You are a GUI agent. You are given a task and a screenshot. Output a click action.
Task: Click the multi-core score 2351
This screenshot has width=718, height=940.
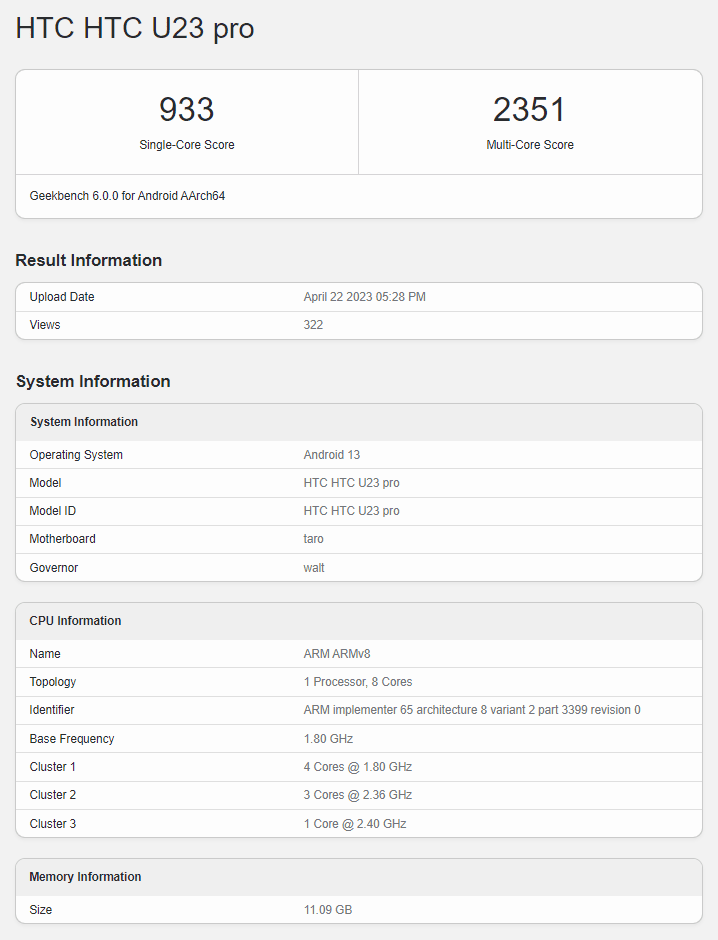tap(529, 110)
